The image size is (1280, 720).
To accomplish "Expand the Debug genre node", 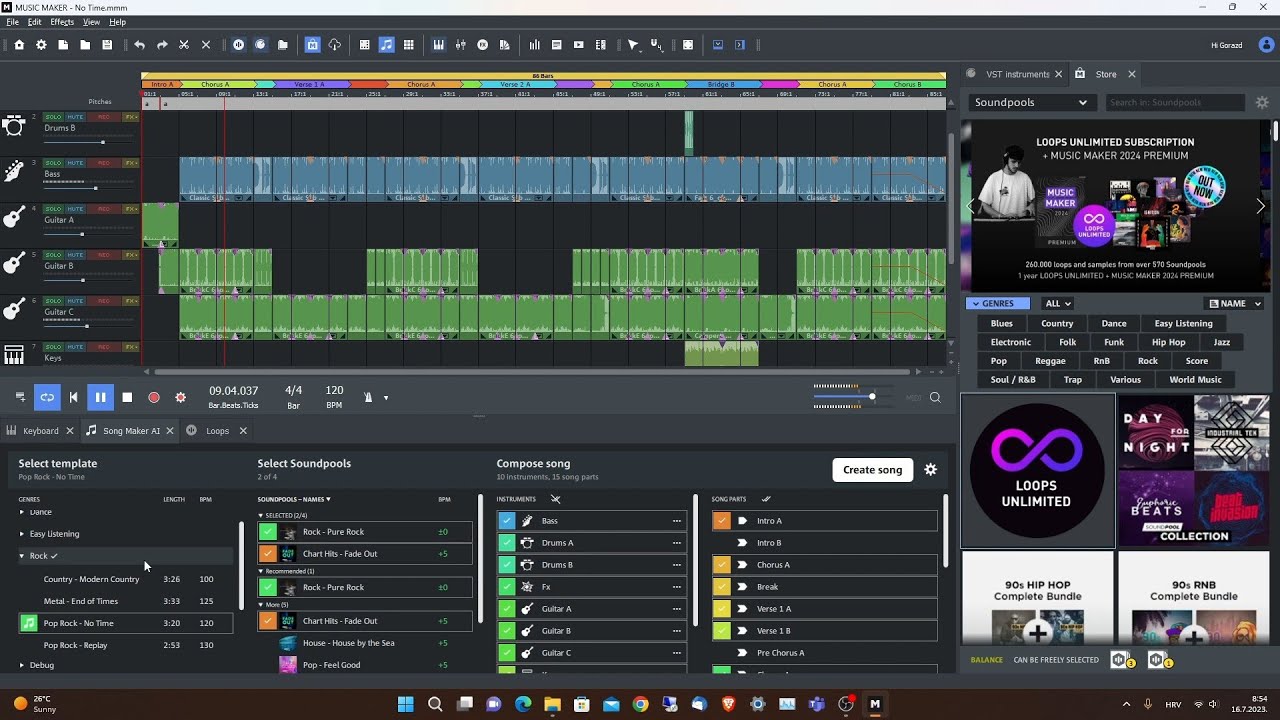I will [21, 665].
